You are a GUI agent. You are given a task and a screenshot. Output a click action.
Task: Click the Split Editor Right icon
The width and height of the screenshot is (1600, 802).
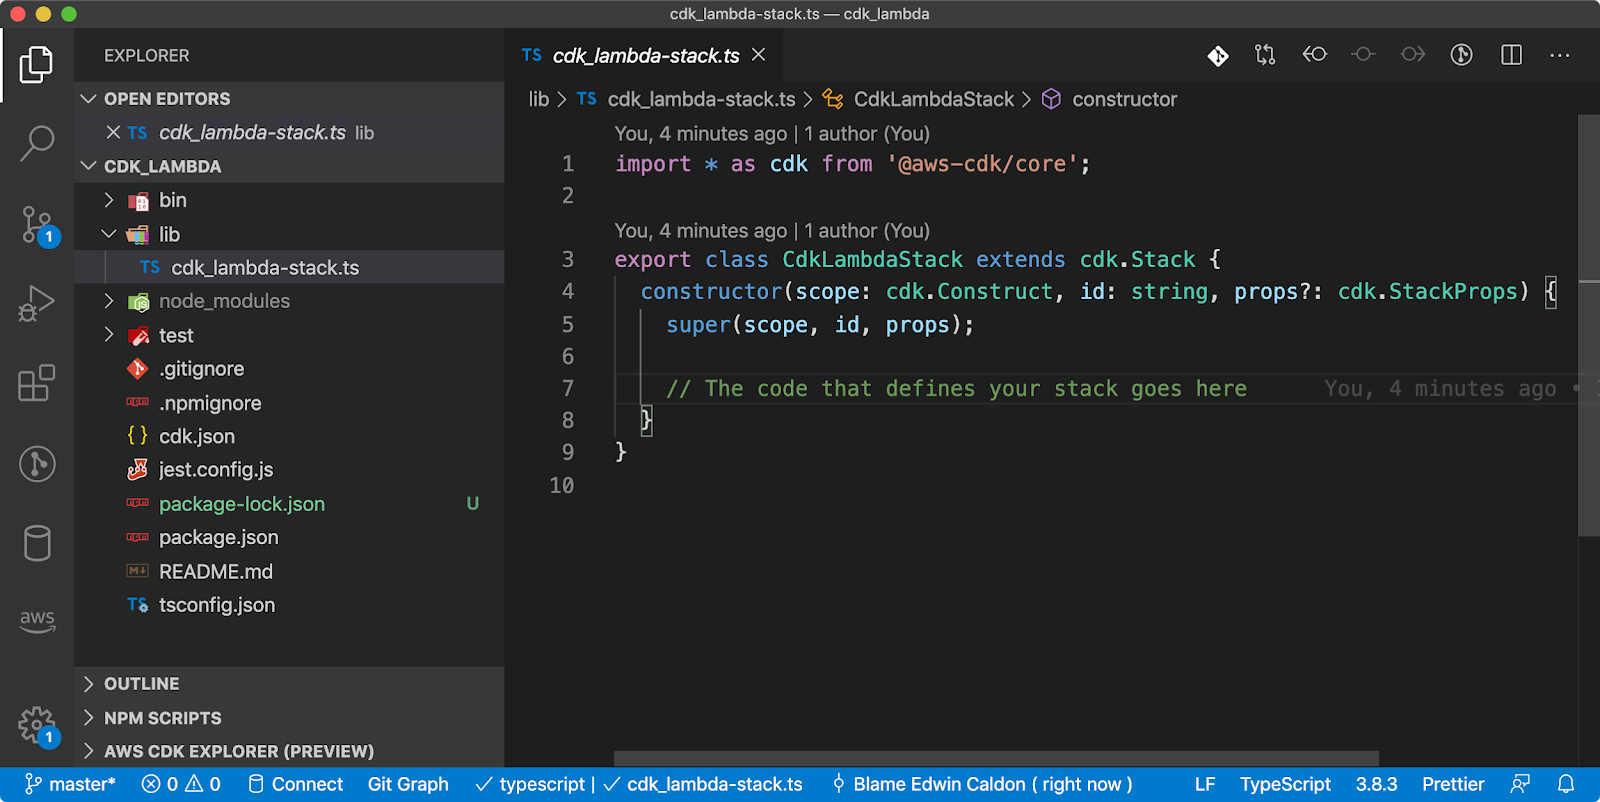(1511, 55)
